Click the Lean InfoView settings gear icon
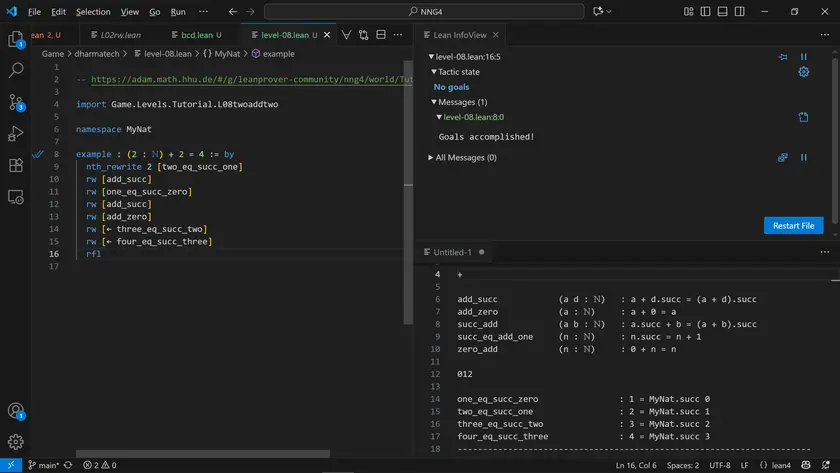Screen dimensions: 840x473 click(x=803, y=72)
